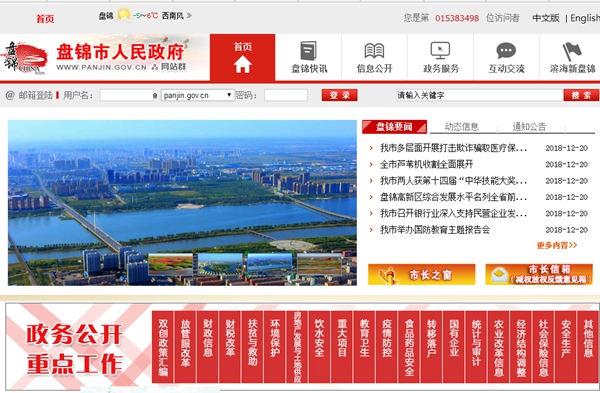Click the 市长之窗 banner
The height and width of the screenshot is (393, 600).
pyautogui.click(x=422, y=274)
